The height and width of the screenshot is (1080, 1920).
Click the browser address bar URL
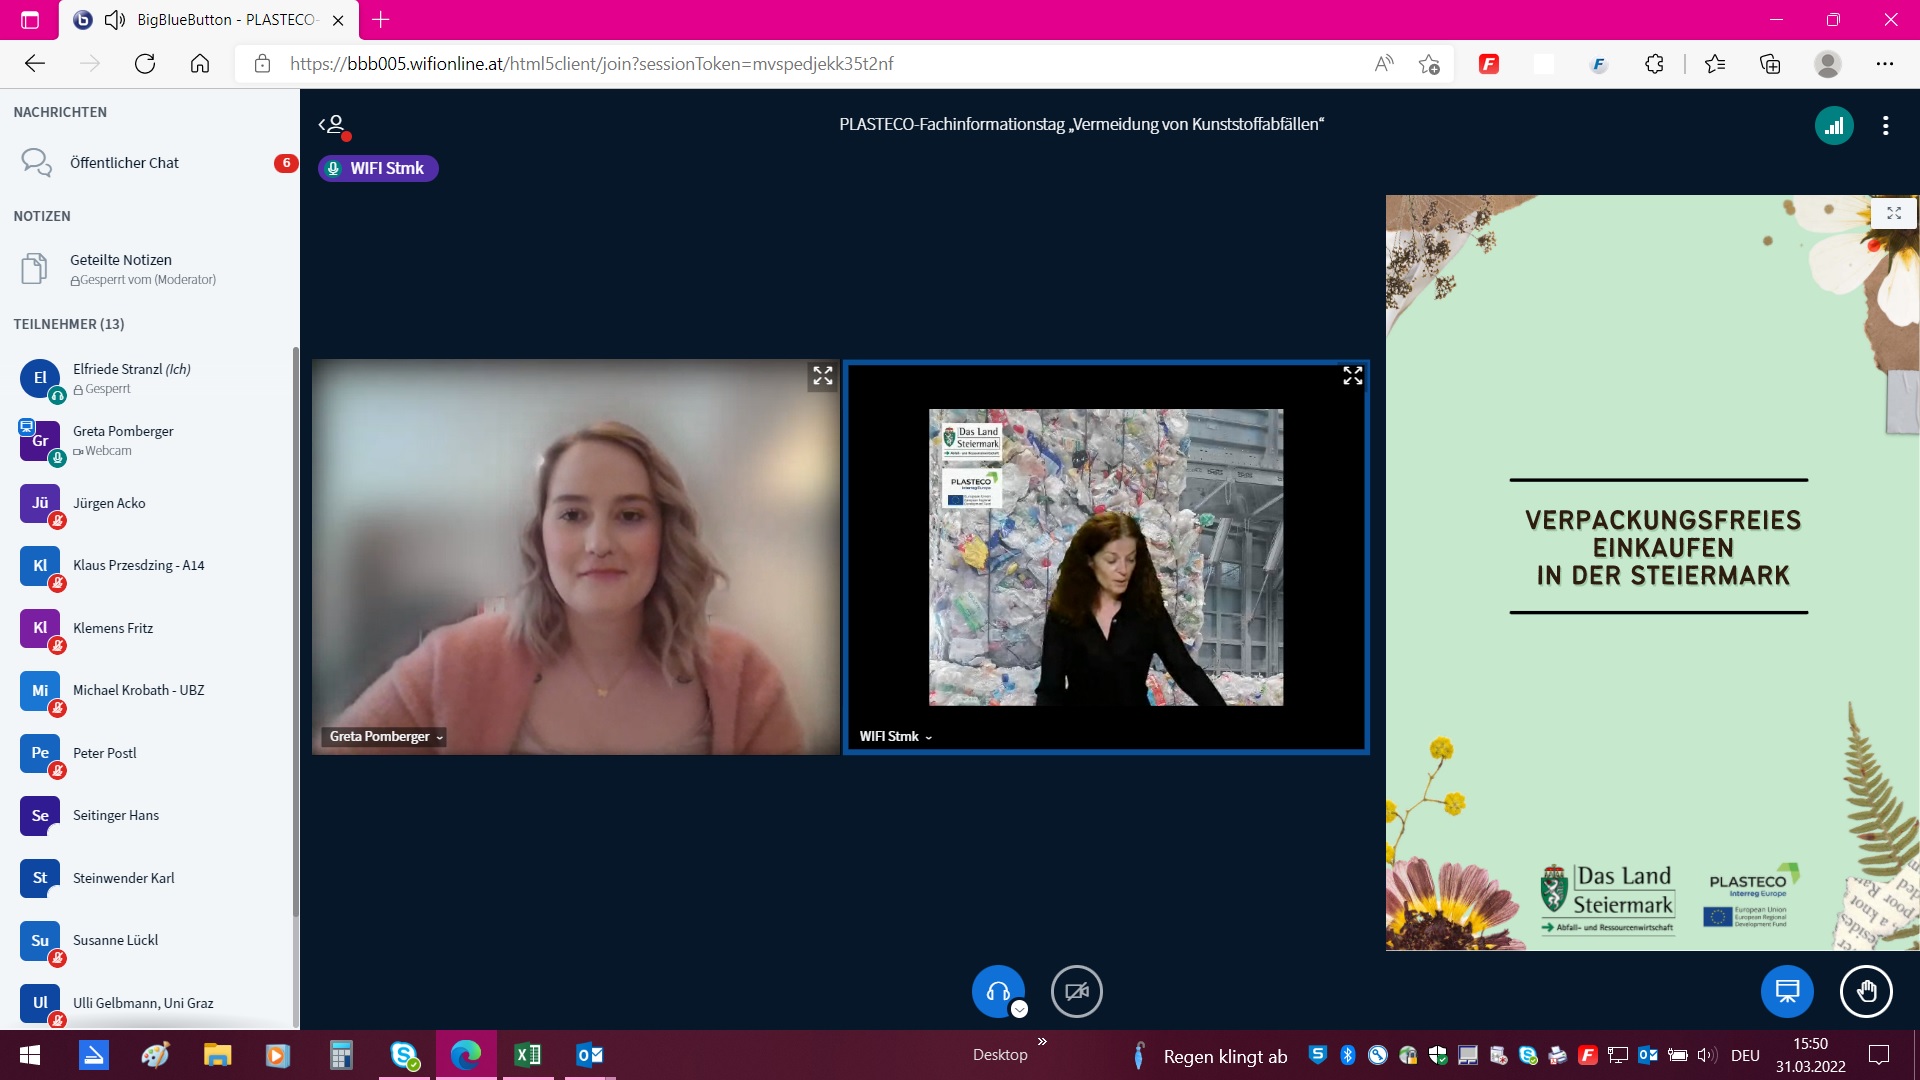point(591,64)
